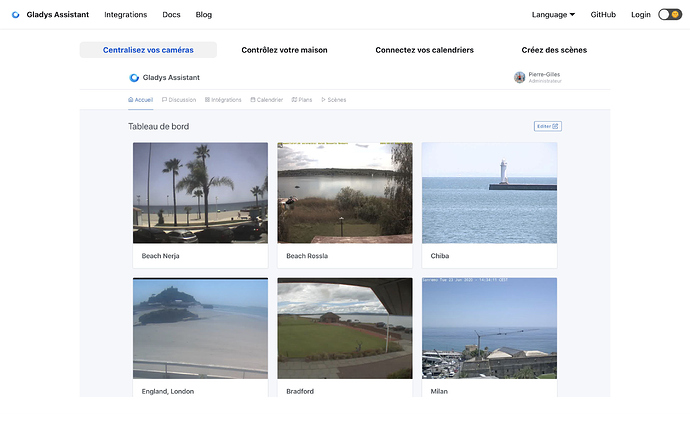
Task: Click the Pierre-Gilles user name
Action: point(544,74)
